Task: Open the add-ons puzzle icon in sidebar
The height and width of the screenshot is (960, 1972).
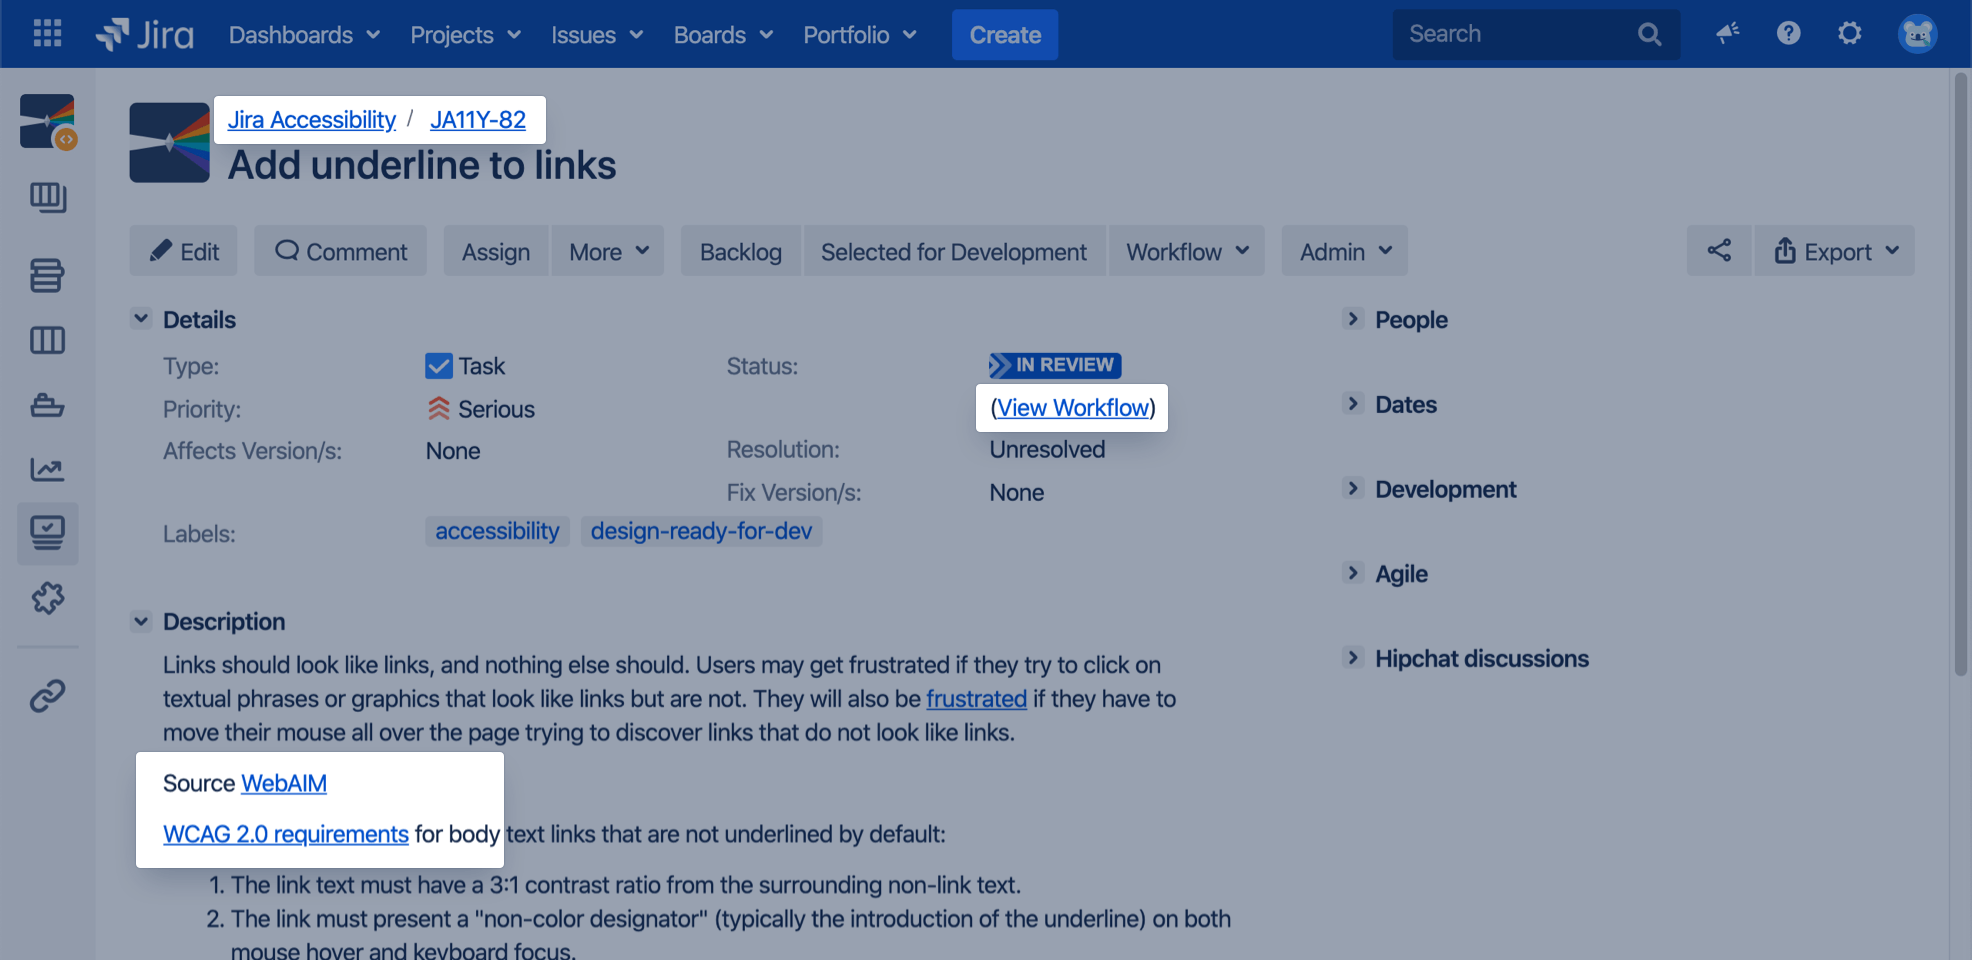Action: 47,598
